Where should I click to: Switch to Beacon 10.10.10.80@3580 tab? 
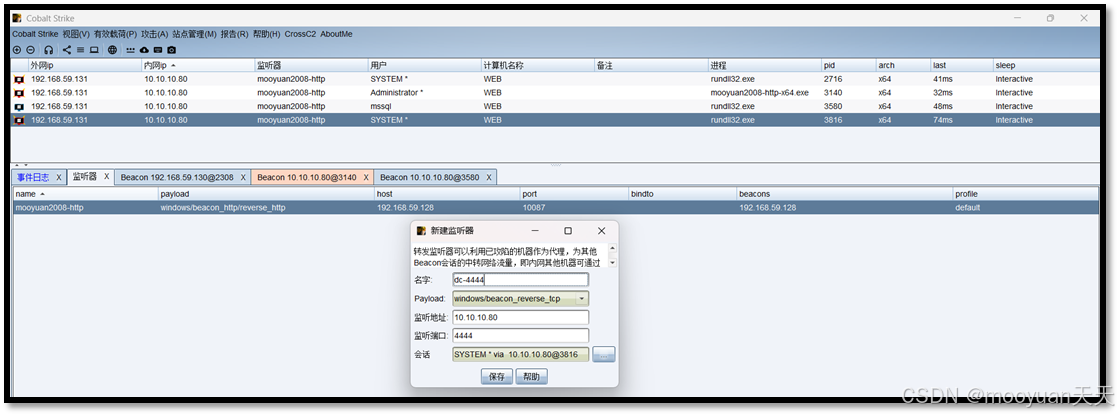tap(430, 177)
